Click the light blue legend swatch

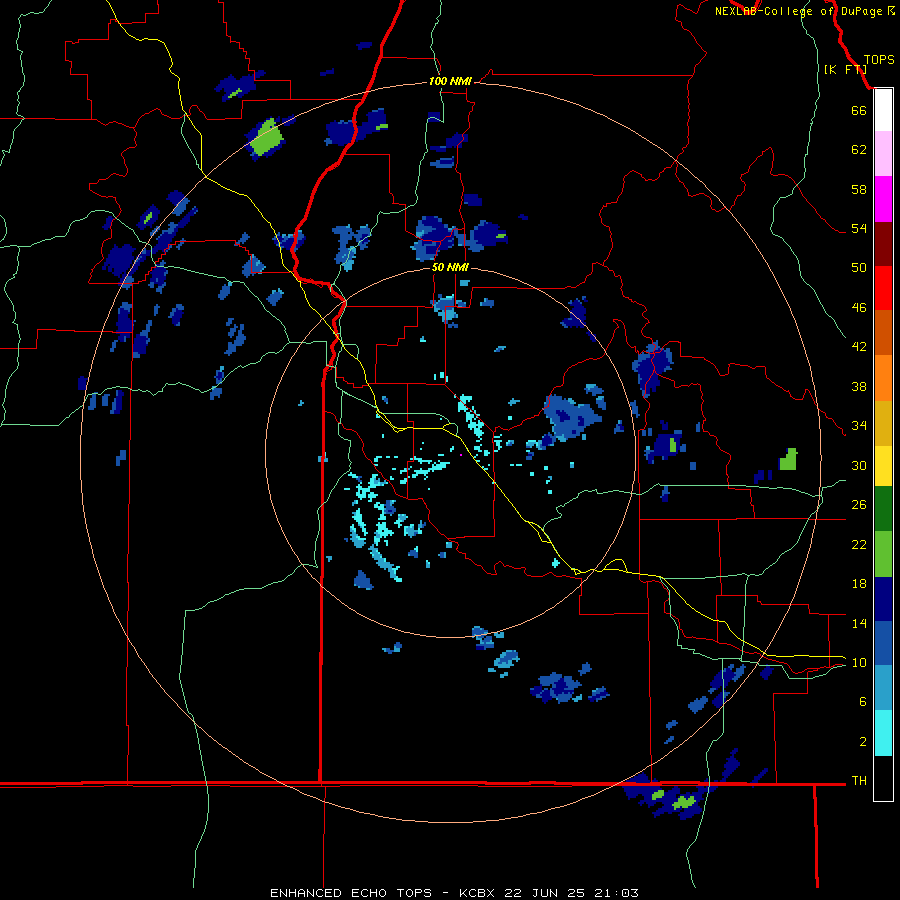(883, 687)
